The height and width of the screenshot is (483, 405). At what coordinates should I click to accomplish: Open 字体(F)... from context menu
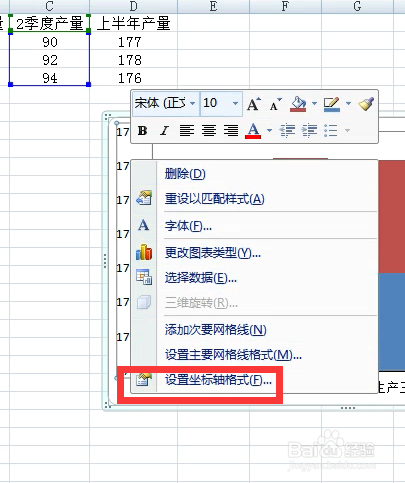pyautogui.click(x=255, y=226)
